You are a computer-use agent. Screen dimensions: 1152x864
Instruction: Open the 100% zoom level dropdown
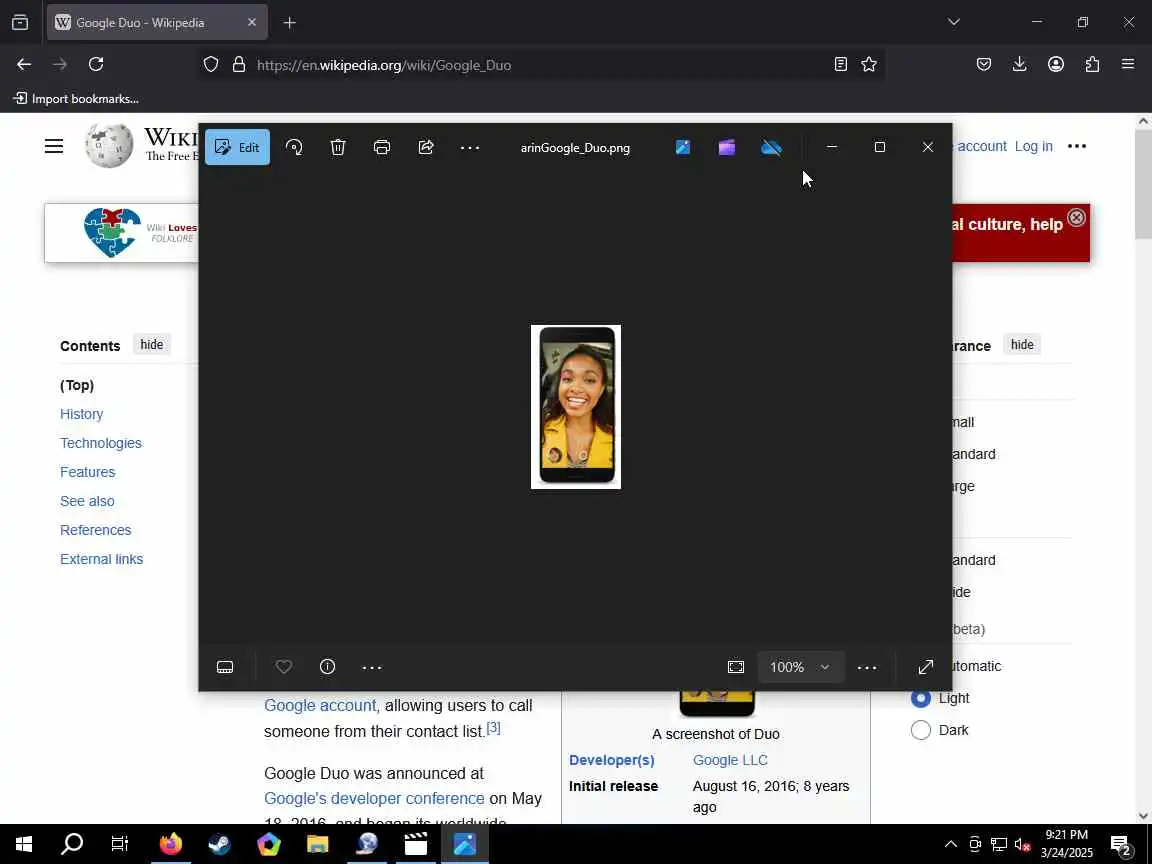coord(800,667)
